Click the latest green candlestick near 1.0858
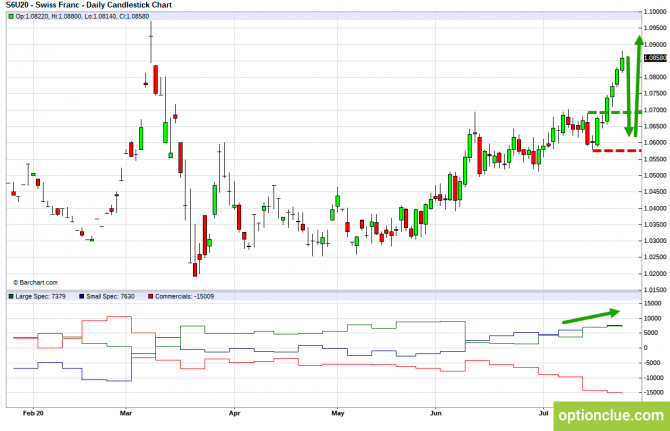The image size is (670, 431). click(623, 64)
